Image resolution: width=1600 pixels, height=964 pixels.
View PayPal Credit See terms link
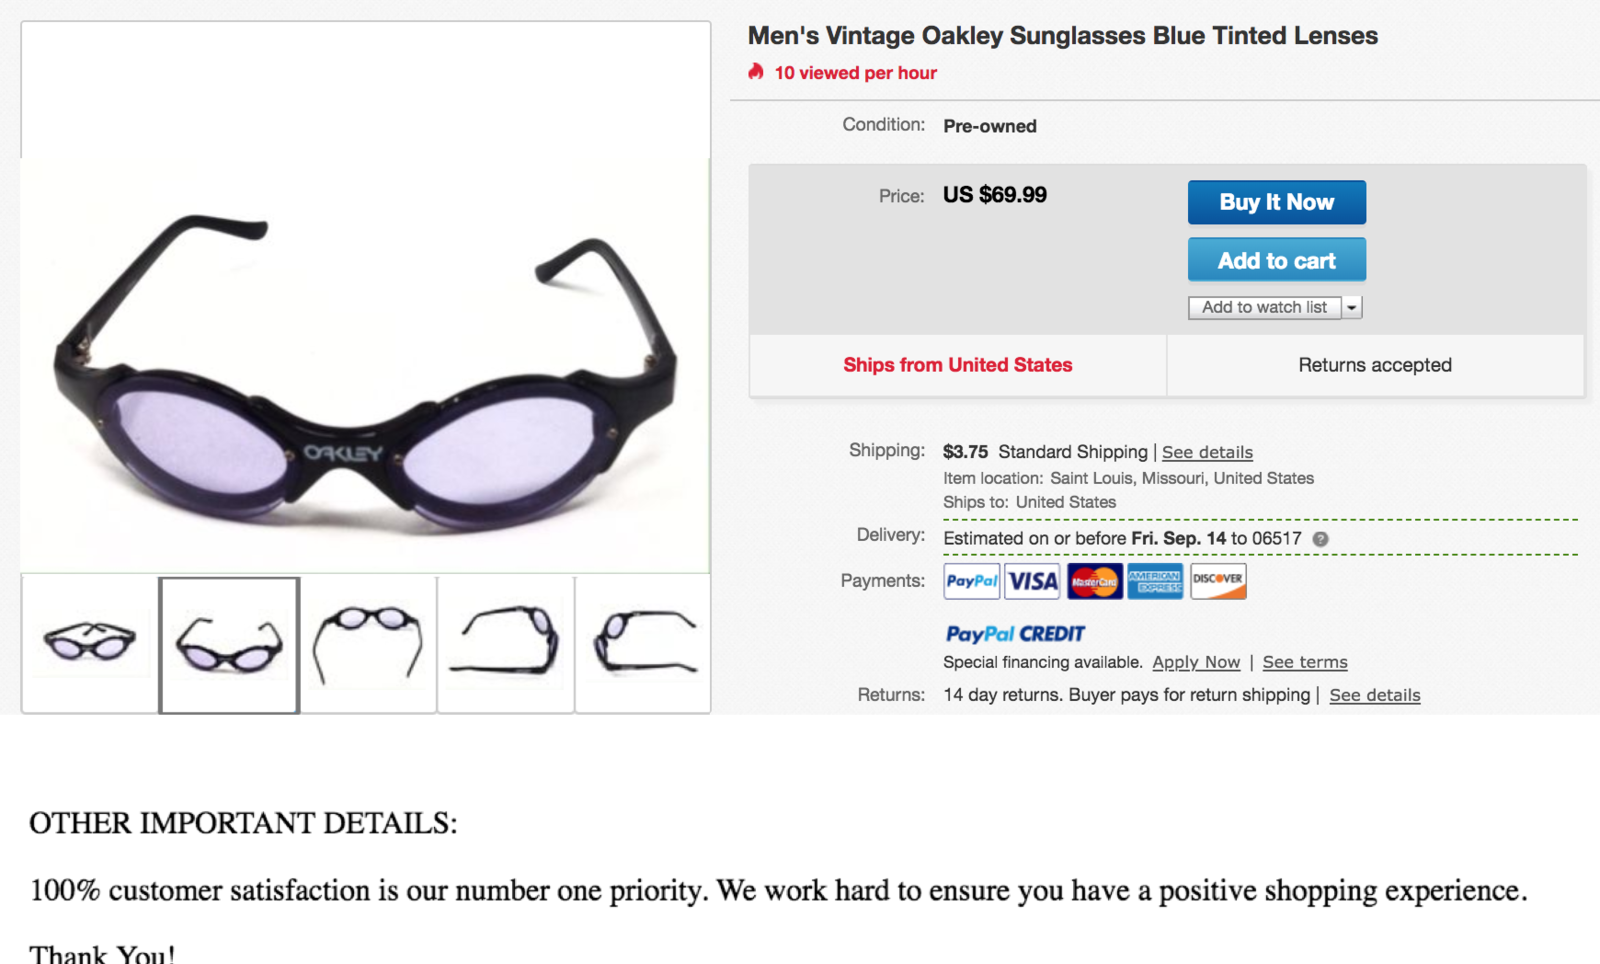tap(1304, 662)
